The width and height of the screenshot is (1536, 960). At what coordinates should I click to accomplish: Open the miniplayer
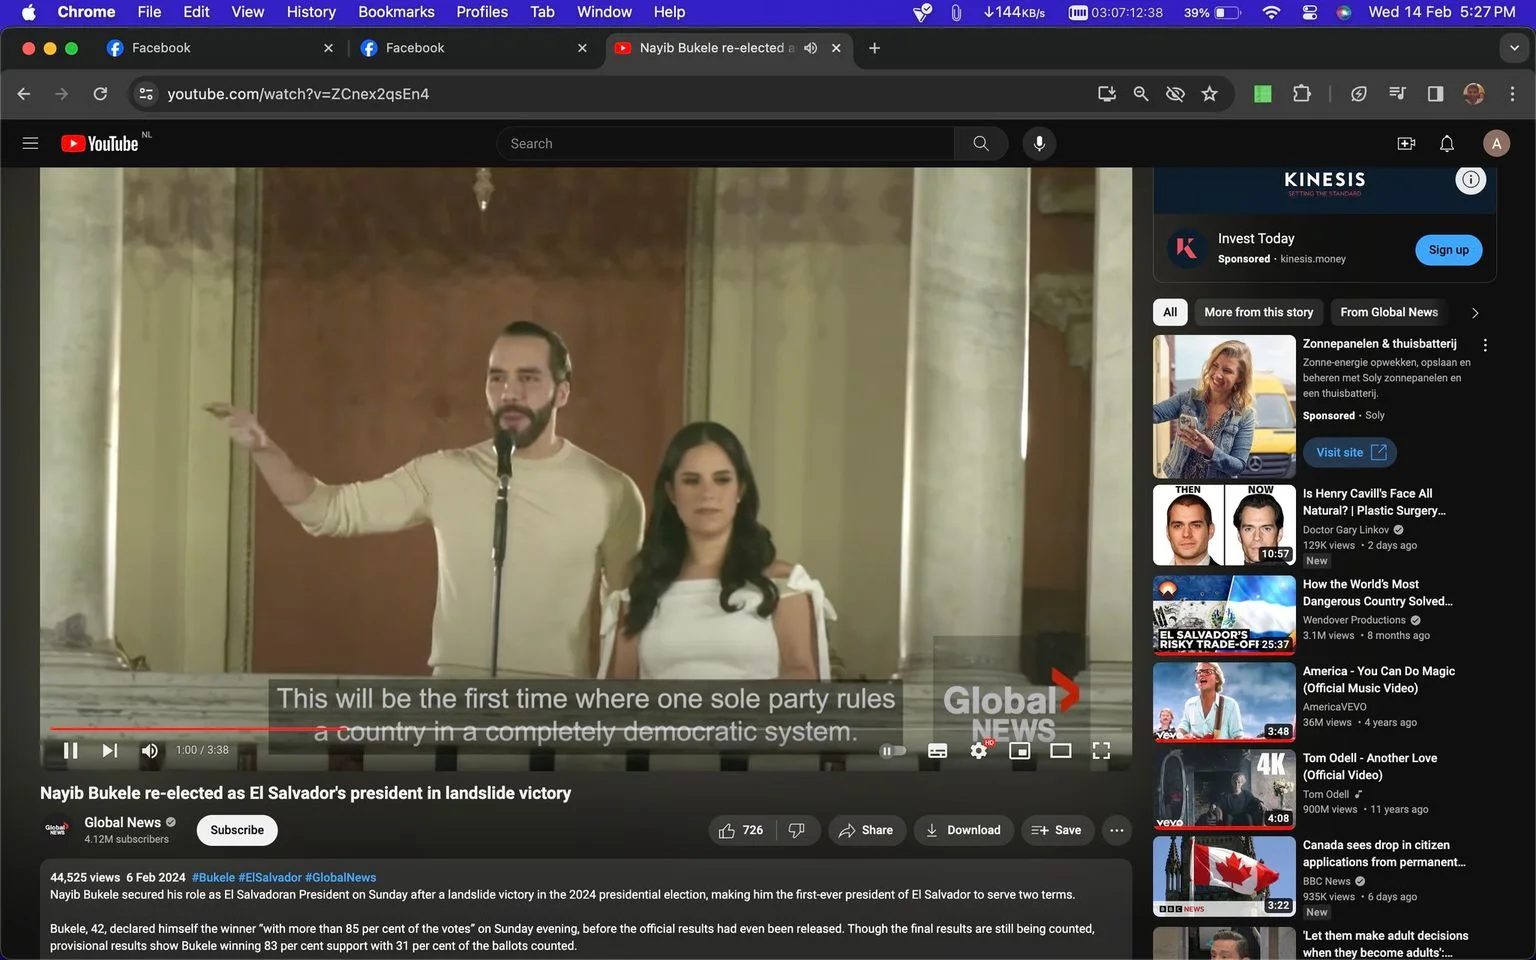[1019, 750]
